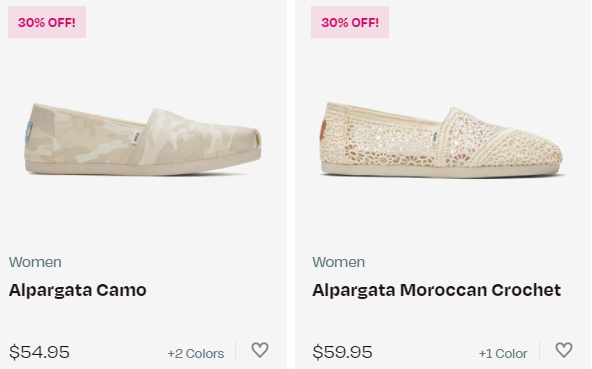Add Alpargata Moroccan Crochet to wishlist via heart
Viewport: 592px width, 369px height.
(564, 350)
